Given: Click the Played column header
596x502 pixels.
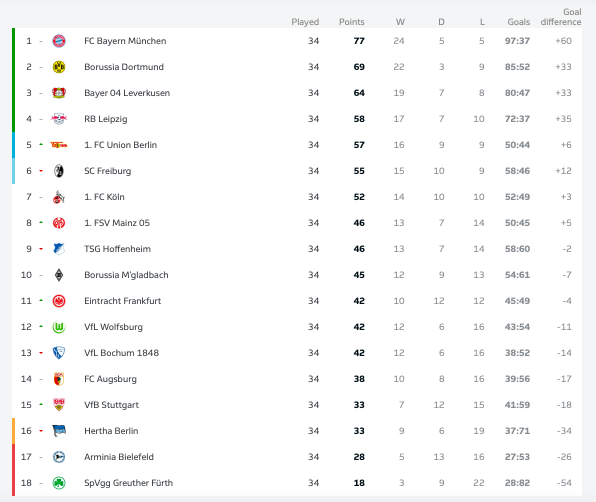Looking at the screenshot, I should coord(305,22).
